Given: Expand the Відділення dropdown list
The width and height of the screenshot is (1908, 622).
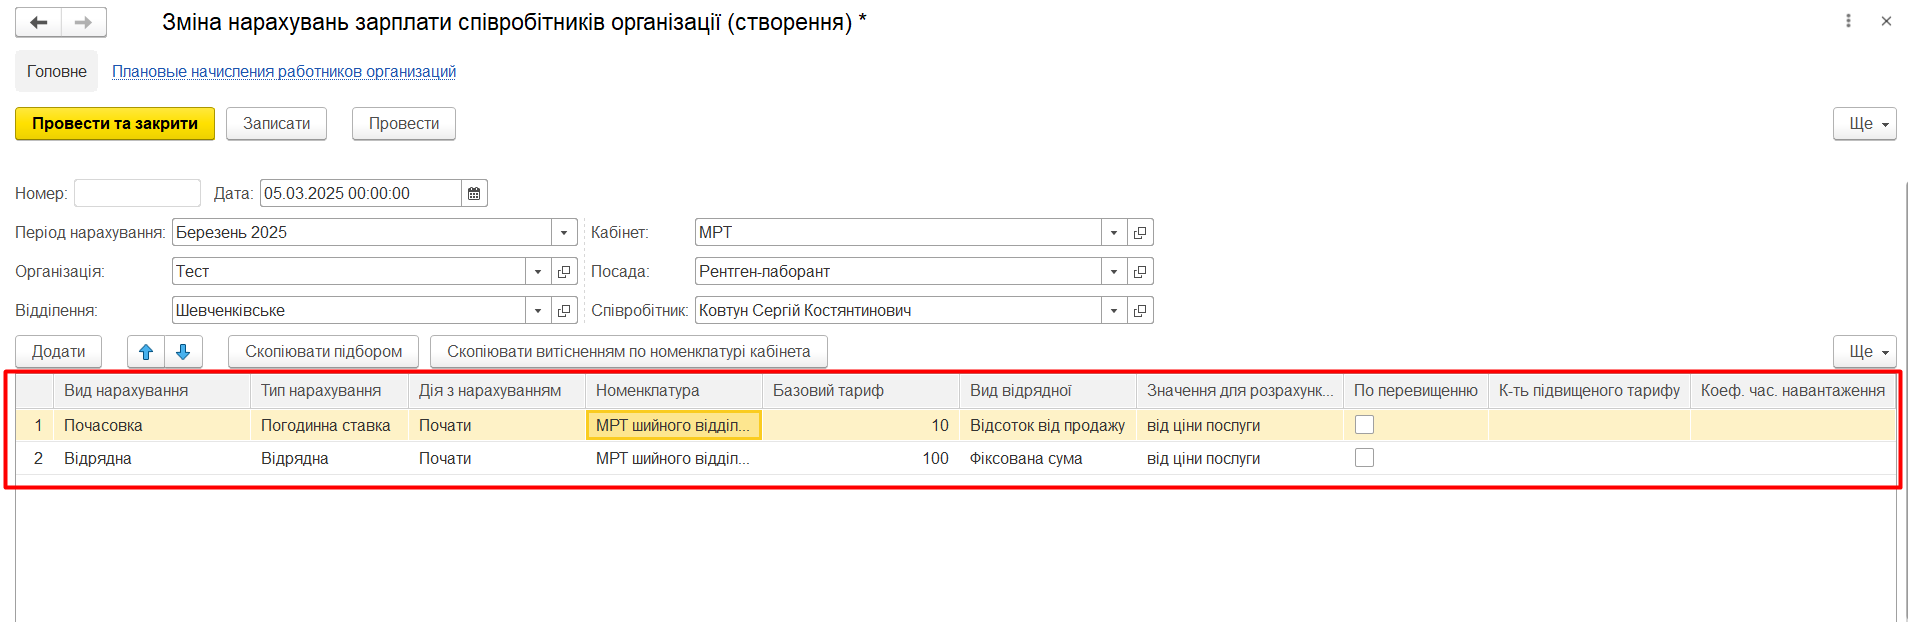Looking at the screenshot, I should (x=538, y=311).
